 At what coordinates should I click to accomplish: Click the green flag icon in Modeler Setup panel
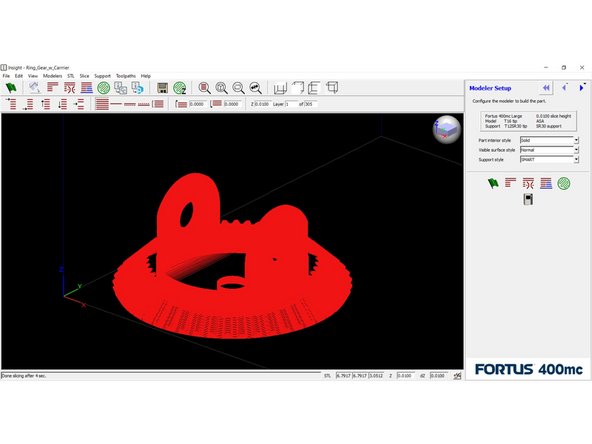click(493, 183)
